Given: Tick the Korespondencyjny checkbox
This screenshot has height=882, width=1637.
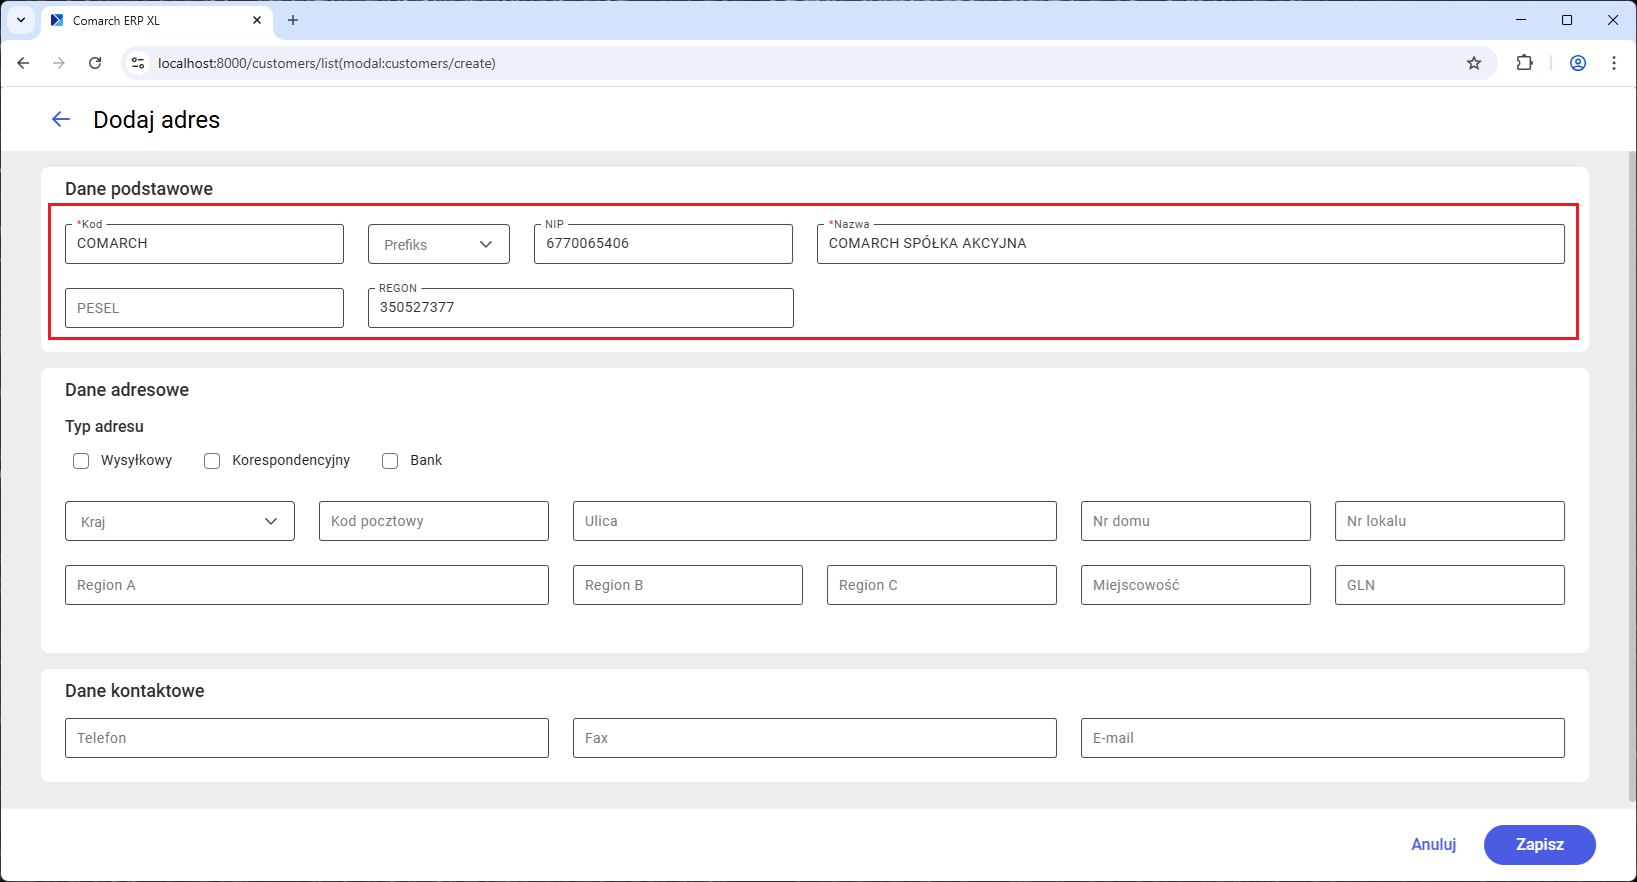Looking at the screenshot, I should click(x=212, y=461).
